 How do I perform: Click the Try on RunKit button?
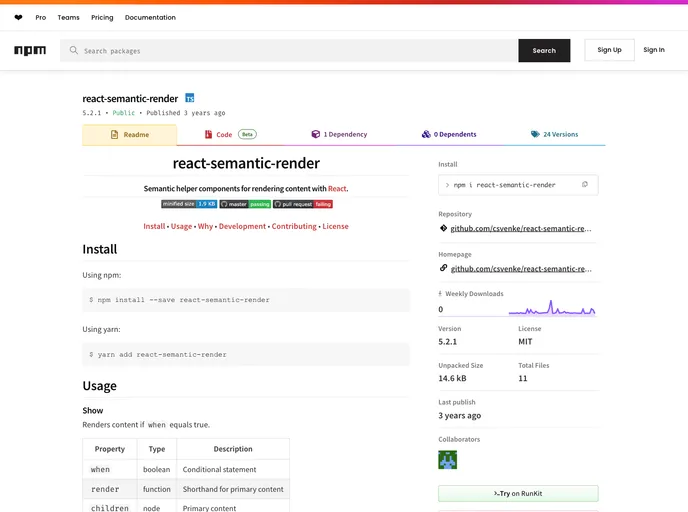(x=518, y=494)
